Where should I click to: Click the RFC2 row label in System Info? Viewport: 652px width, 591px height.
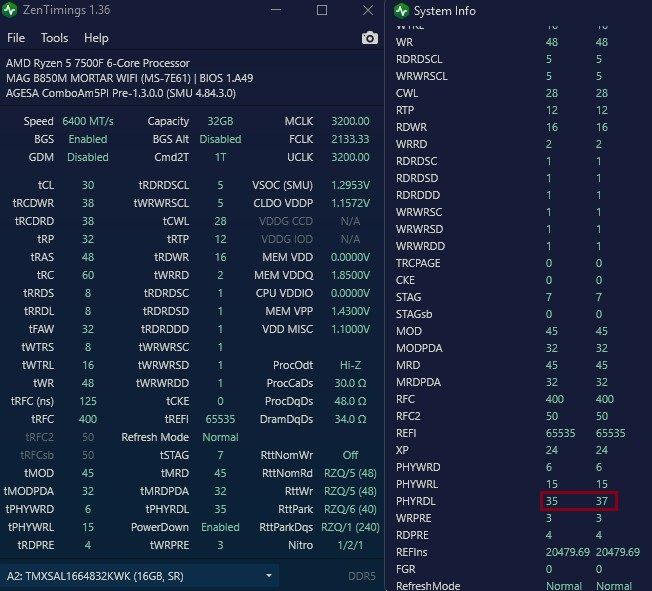[408, 416]
